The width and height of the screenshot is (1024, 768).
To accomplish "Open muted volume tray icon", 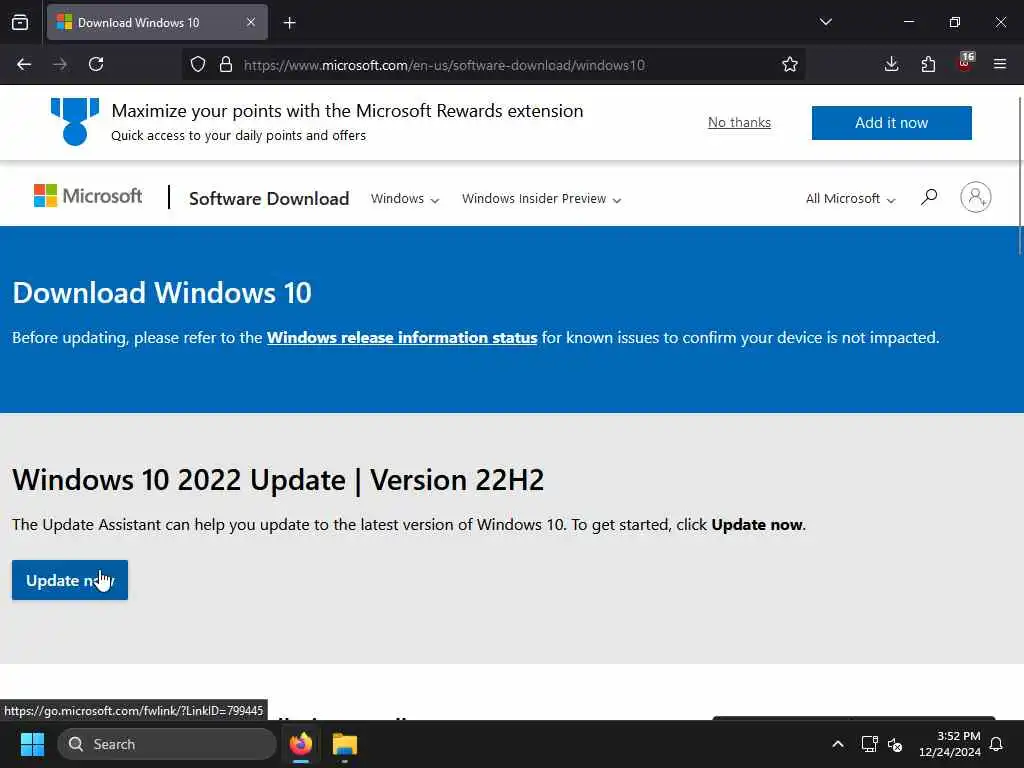I will click(x=895, y=744).
